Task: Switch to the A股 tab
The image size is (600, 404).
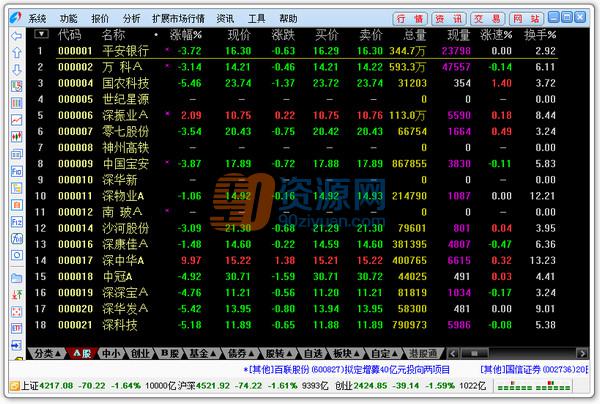Action: [82, 354]
